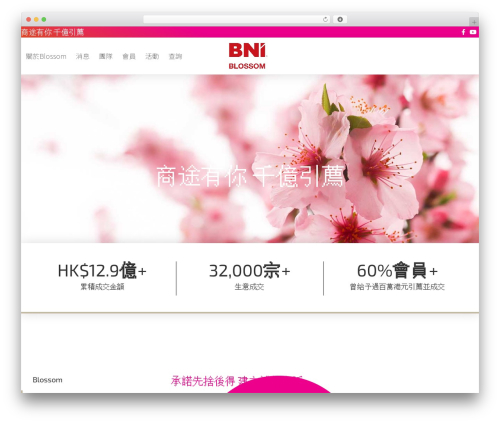The height and width of the screenshot is (423, 500).
Task: Reload the page with the refresh icon
Action: 325,19
